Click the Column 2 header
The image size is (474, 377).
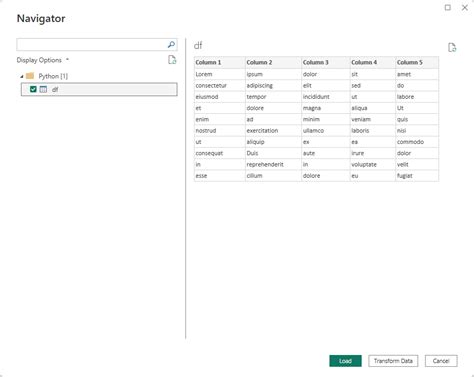(x=273, y=63)
